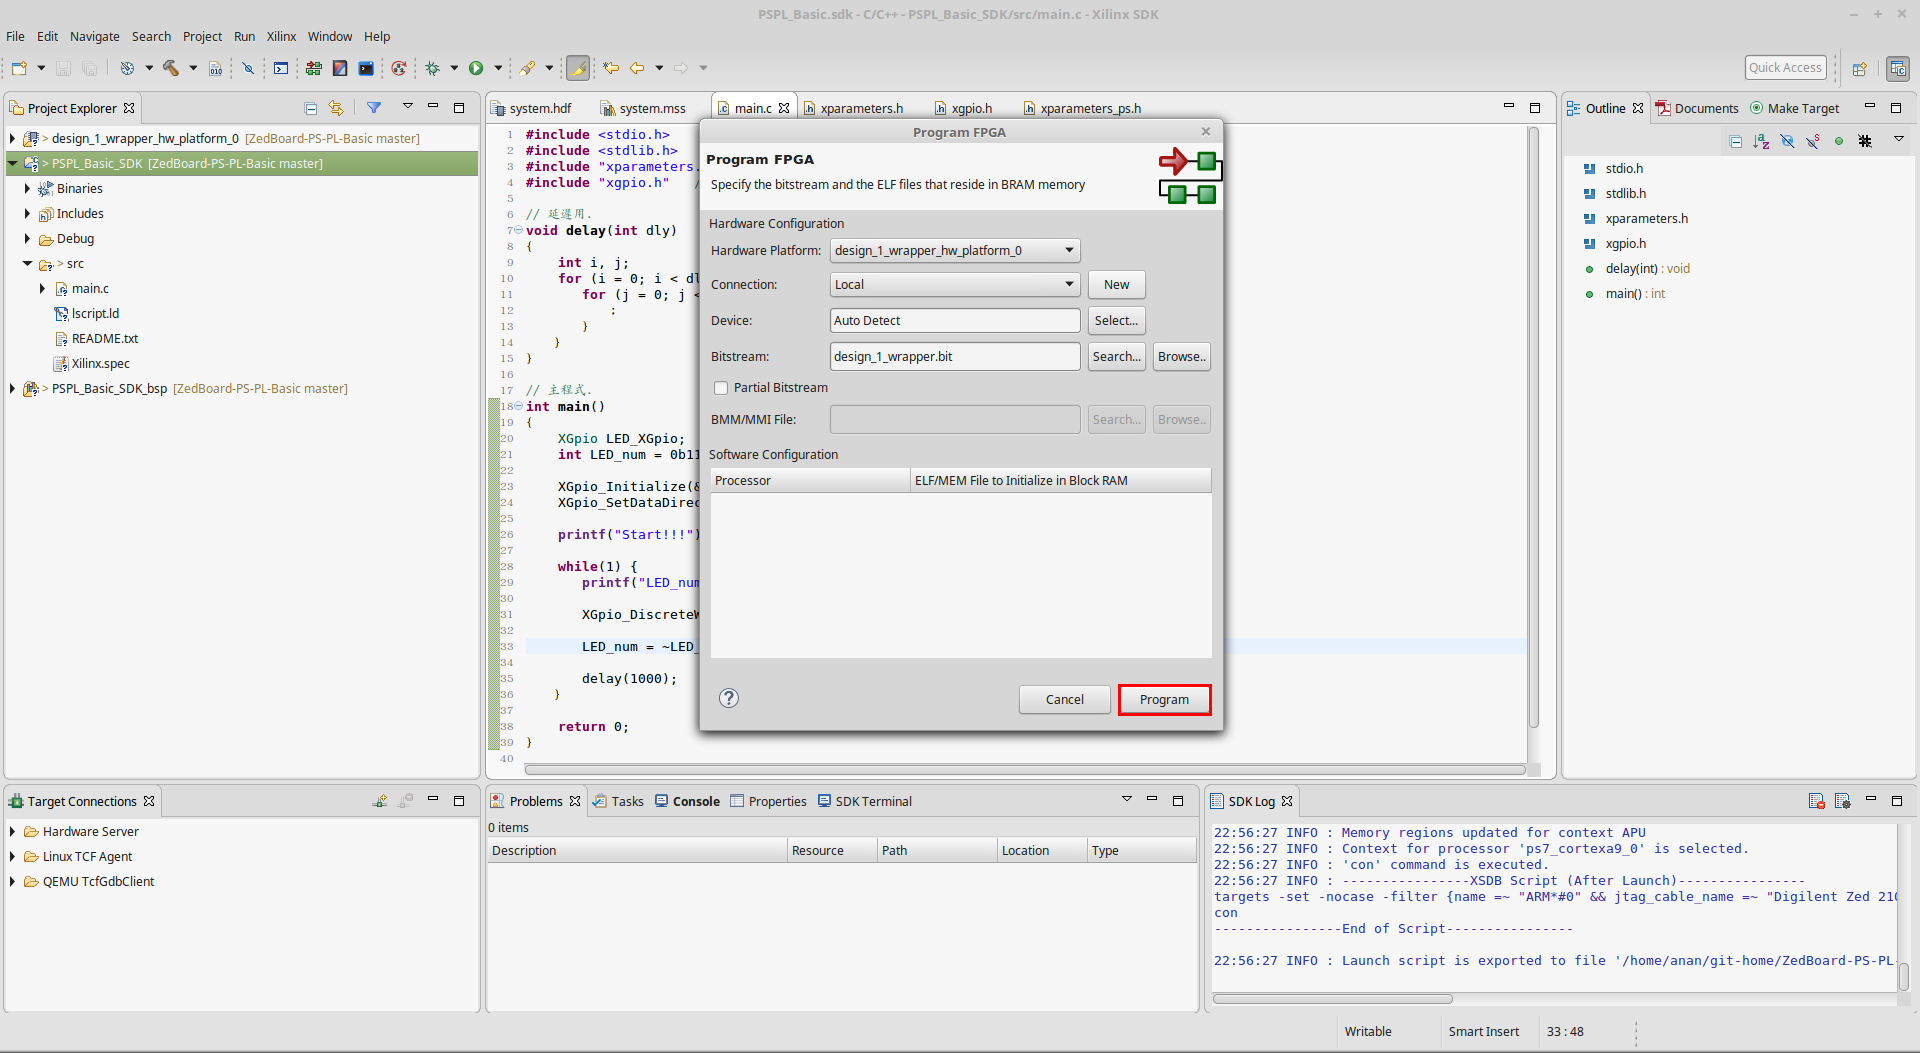Switch to the xparameters_ps.h tab
Screen dimensions: 1920x1053
1082,108
